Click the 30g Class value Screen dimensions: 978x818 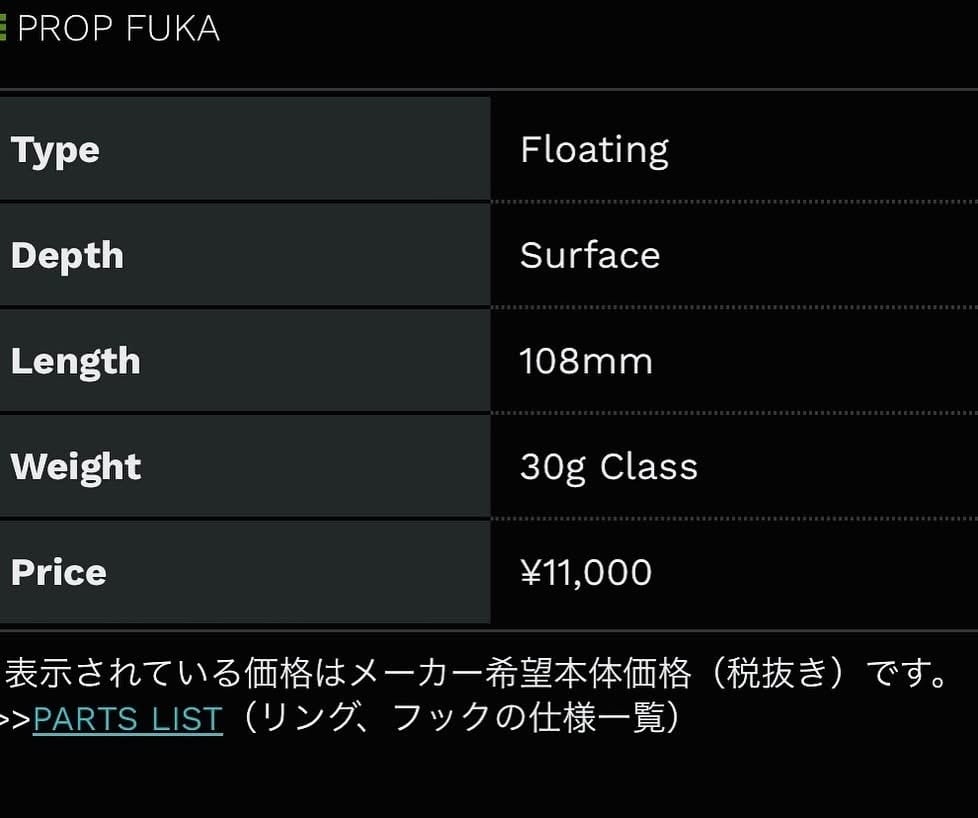click(x=608, y=467)
